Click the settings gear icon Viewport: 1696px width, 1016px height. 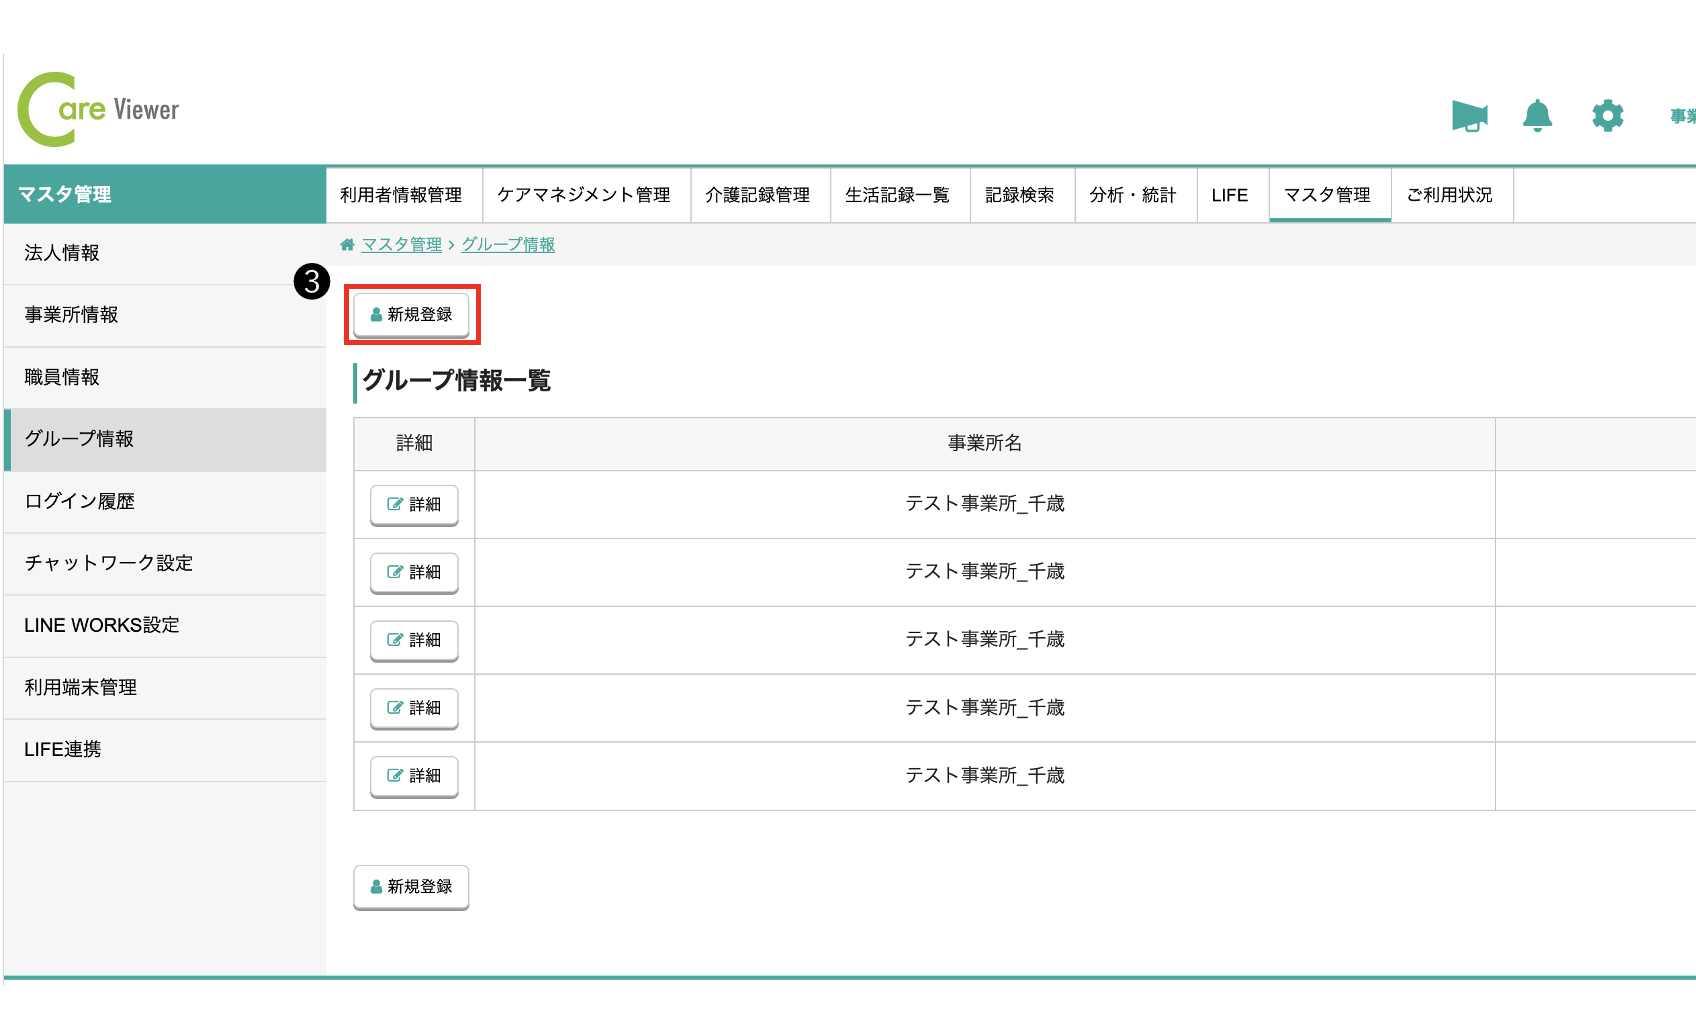click(1607, 116)
